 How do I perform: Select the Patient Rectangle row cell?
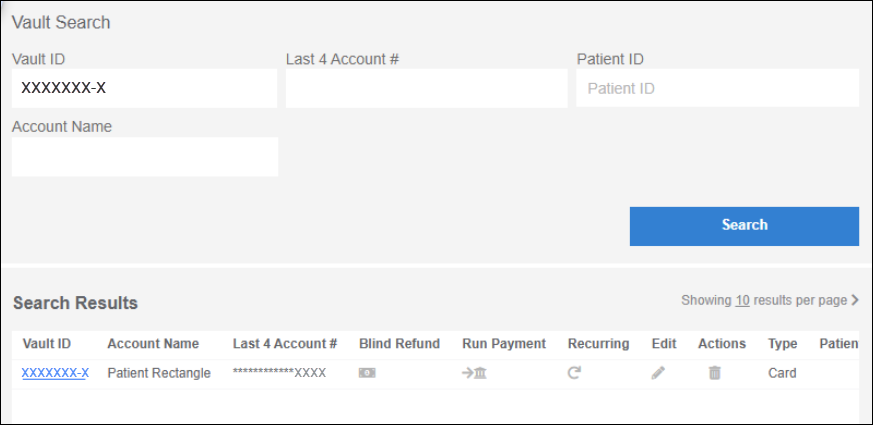(x=159, y=373)
